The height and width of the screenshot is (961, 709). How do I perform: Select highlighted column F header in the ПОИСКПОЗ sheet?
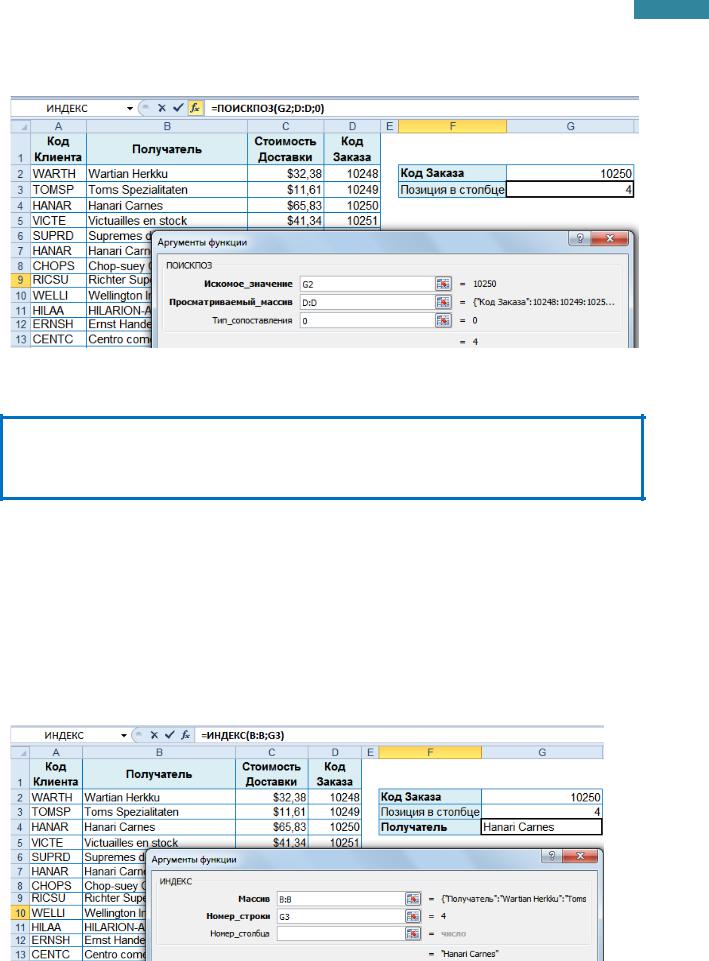pyautogui.click(x=452, y=126)
